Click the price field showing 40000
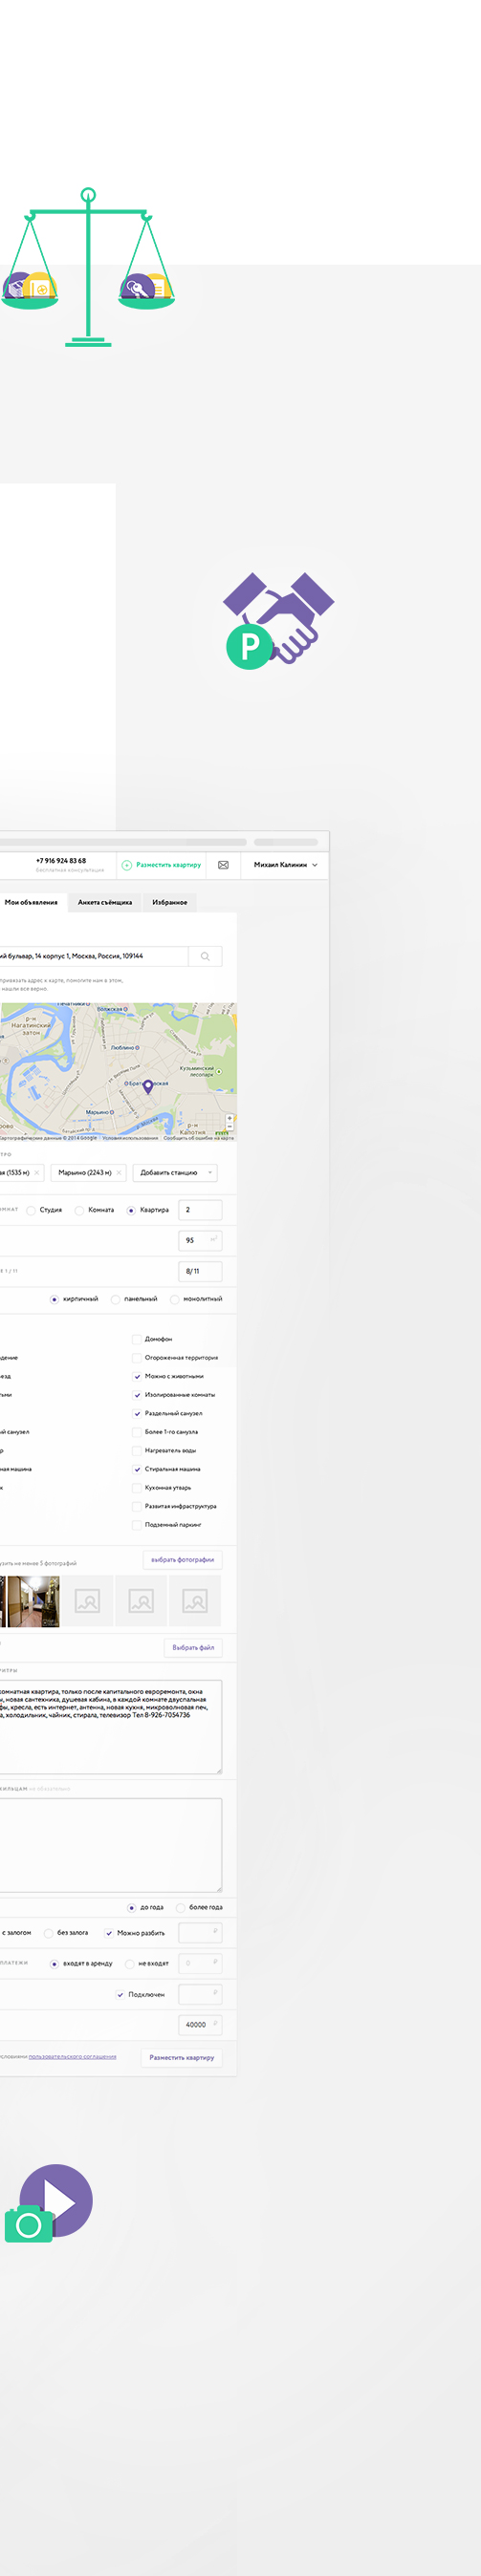Viewport: 481px width, 2576px height. (200, 2025)
